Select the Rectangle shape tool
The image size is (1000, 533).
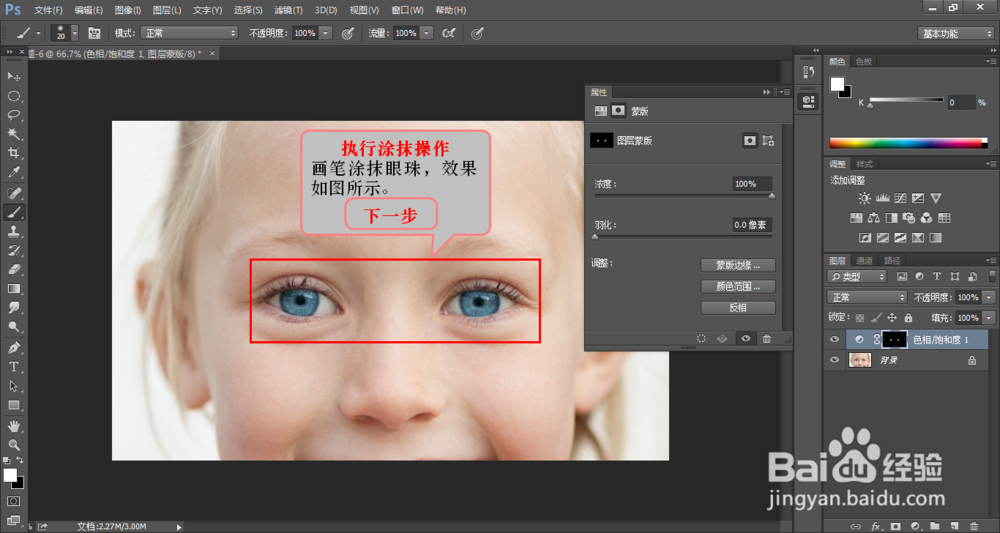pos(13,405)
